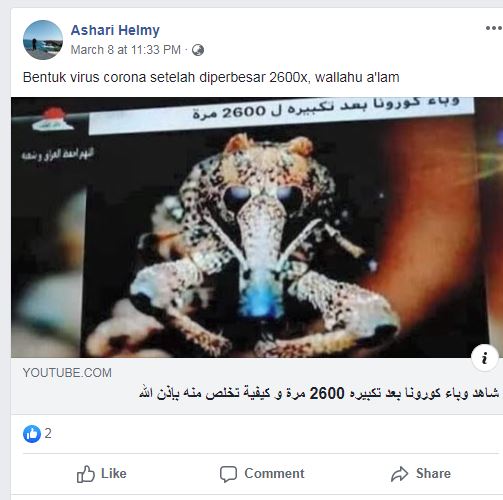Open the three-dot post options menu
The width and height of the screenshot is (503, 500).
[x=494, y=28]
